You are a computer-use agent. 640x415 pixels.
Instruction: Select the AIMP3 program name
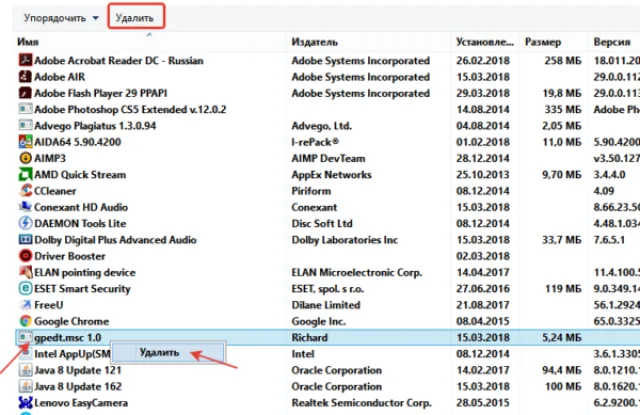pos(50,158)
